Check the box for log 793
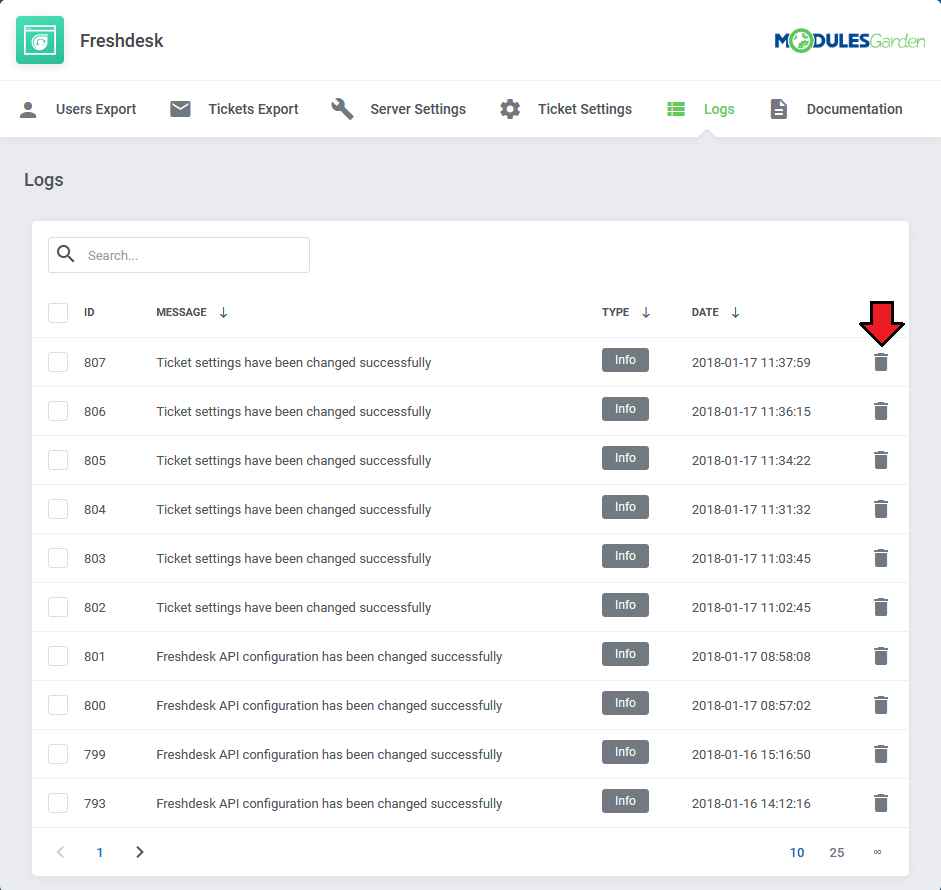Screen dimensions: 941x890 coord(58,804)
